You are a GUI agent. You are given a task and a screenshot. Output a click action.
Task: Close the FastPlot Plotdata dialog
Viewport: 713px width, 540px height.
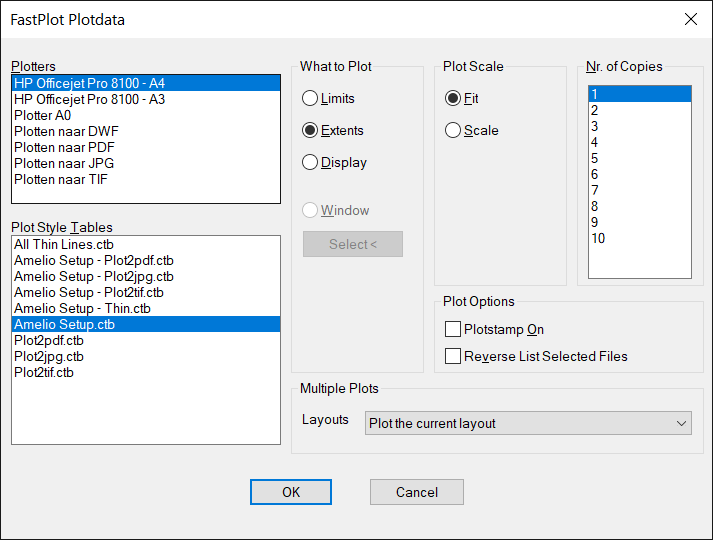(x=691, y=19)
